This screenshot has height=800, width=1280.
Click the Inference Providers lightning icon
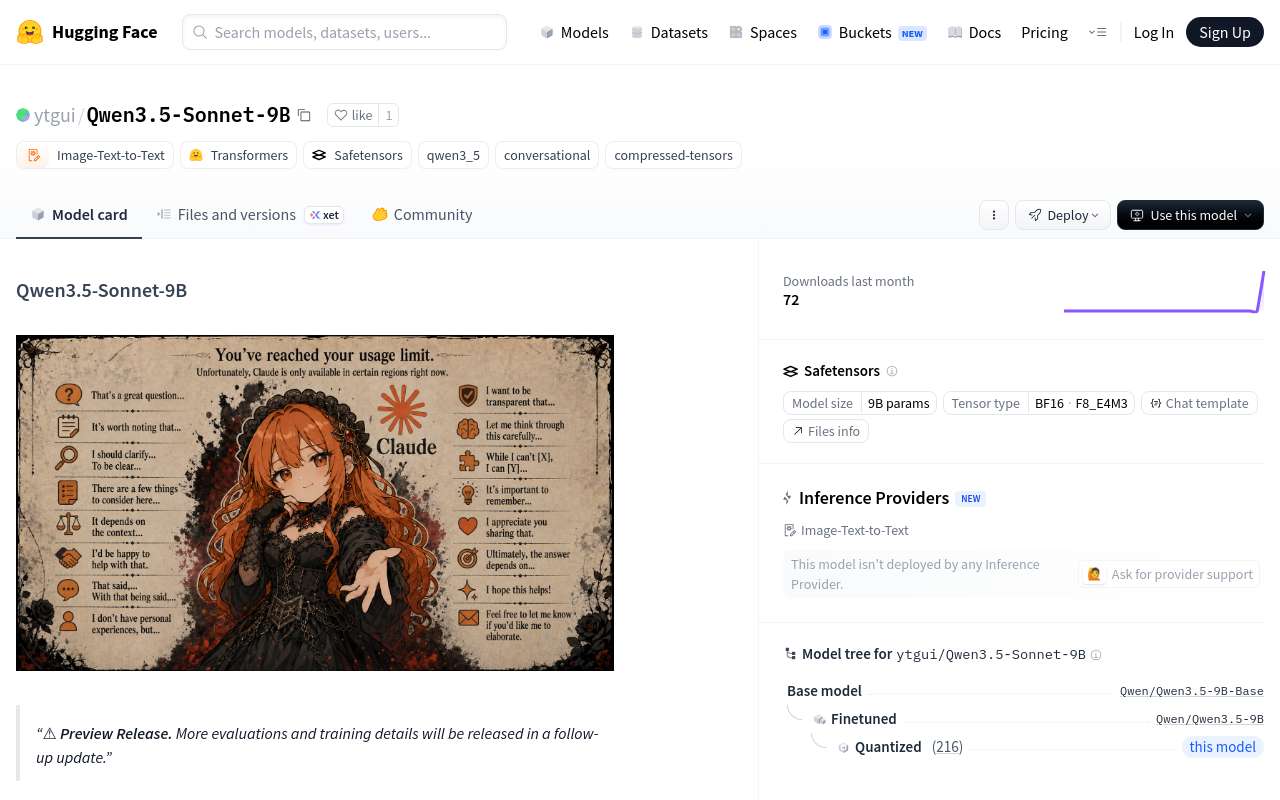click(788, 498)
